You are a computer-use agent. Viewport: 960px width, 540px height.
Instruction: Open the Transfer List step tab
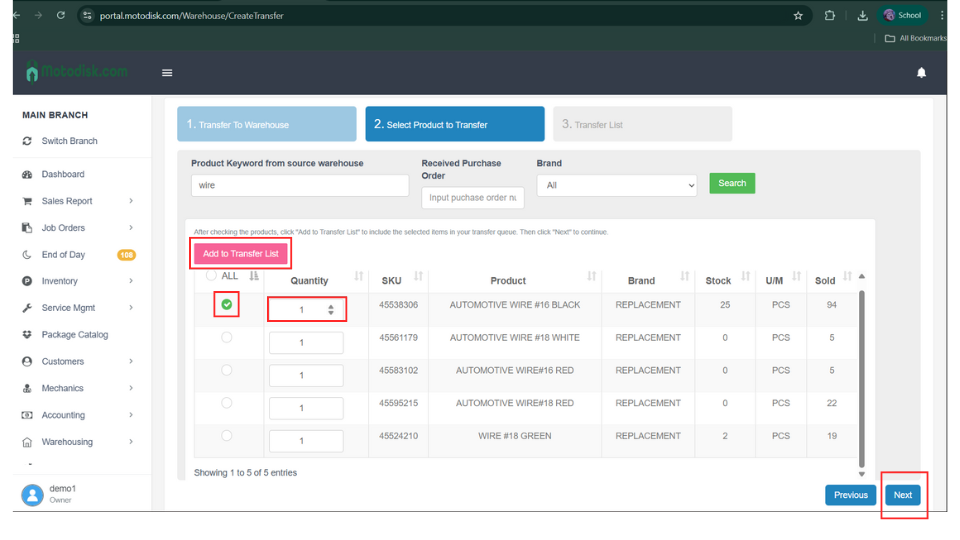pos(642,124)
